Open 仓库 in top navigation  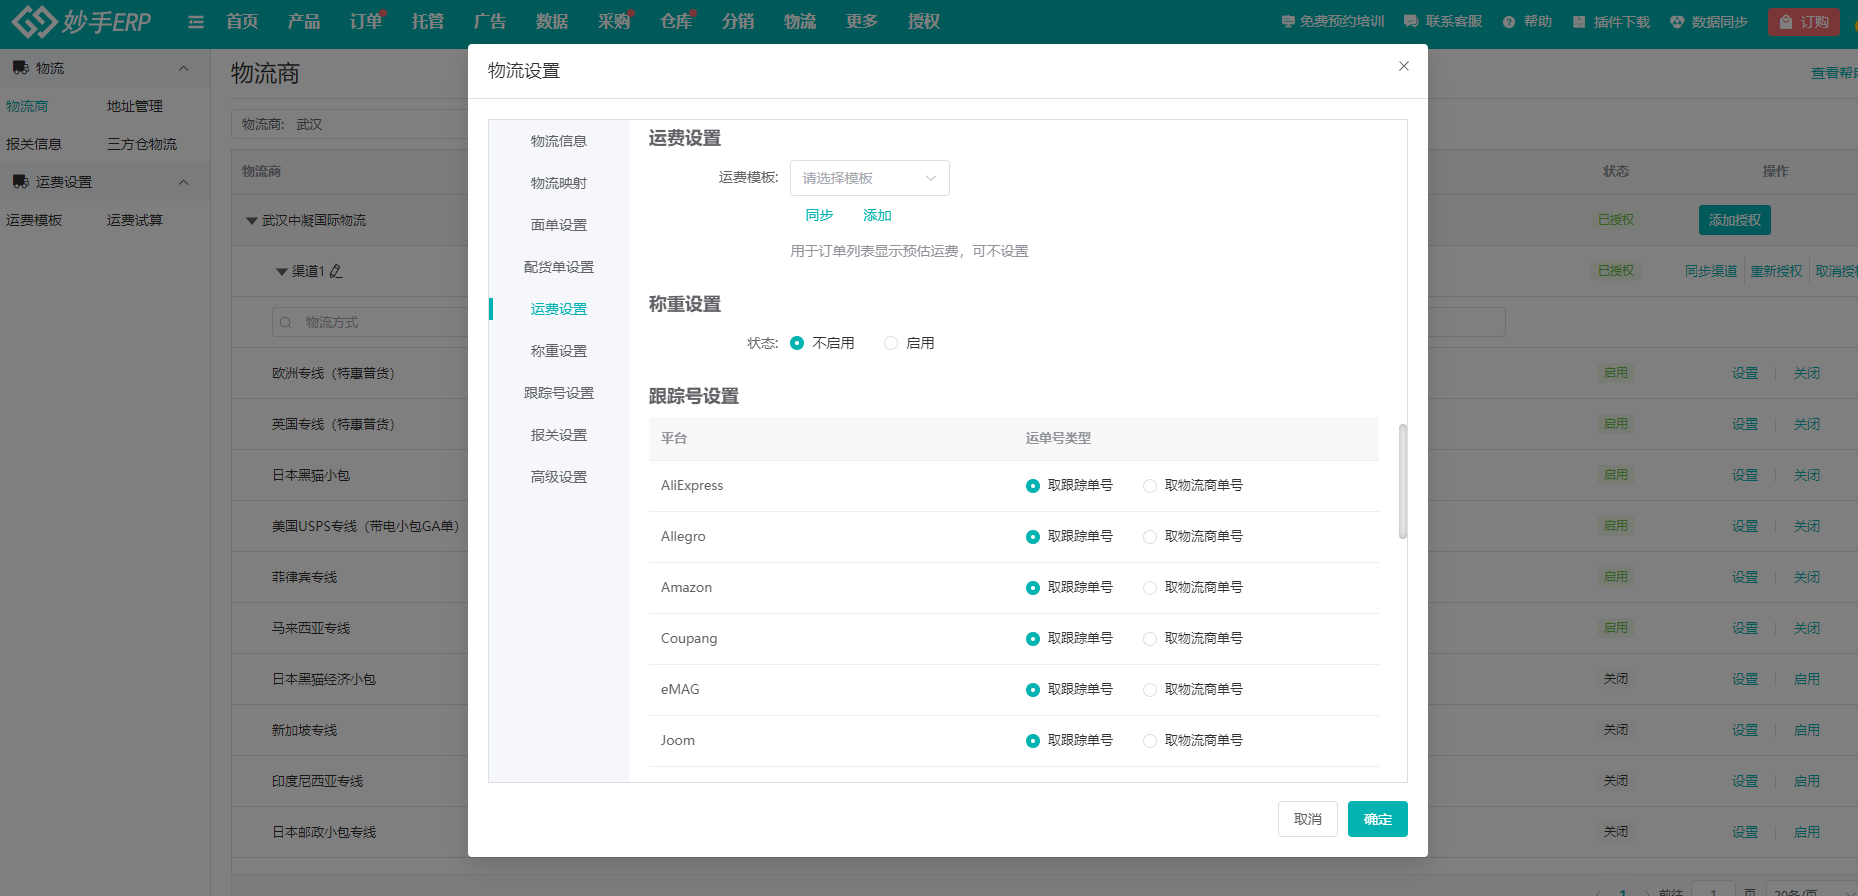click(676, 22)
